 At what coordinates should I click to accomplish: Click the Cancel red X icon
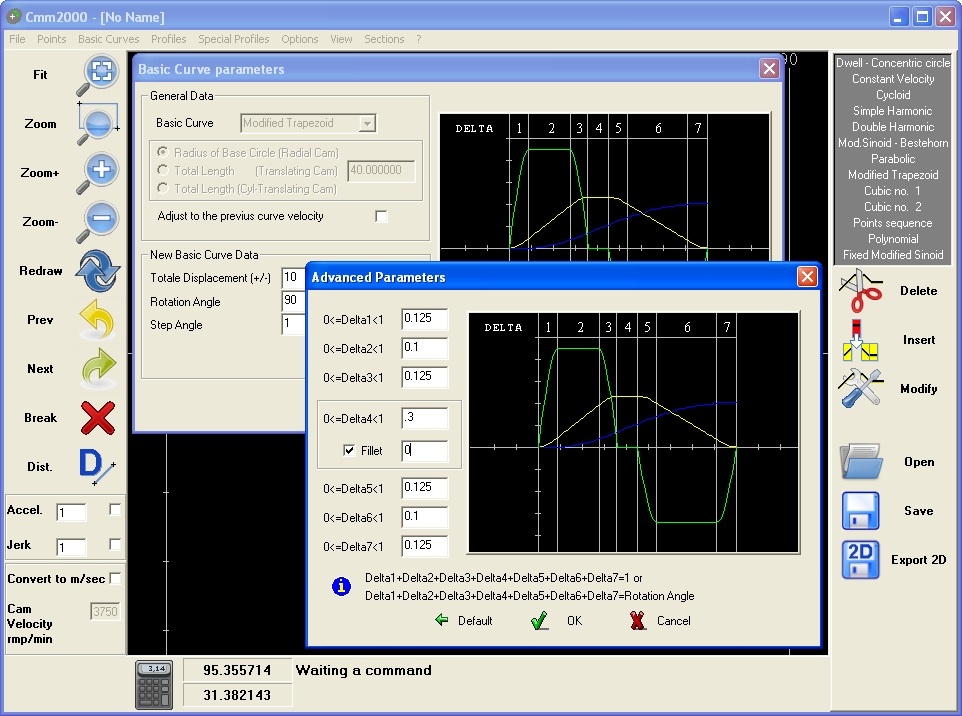pyautogui.click(x=638, y=621)
